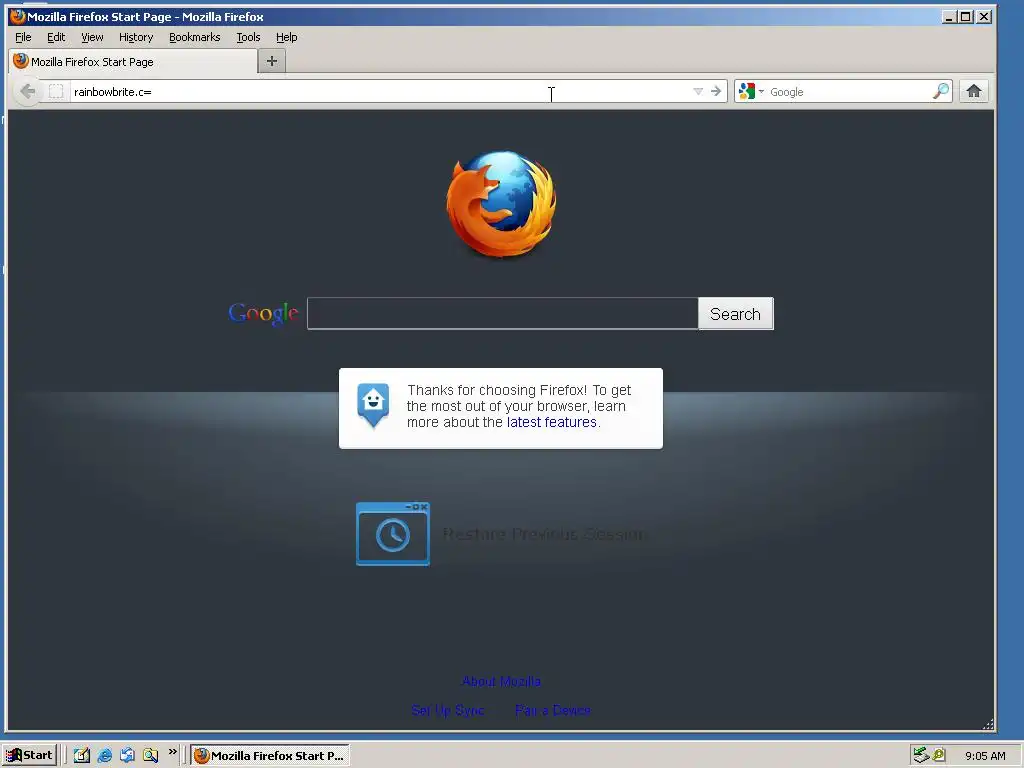The height and width of the screenshot is (768, 1024).
Task: Click the Google search field on the start page
Action: coord(502,313)
